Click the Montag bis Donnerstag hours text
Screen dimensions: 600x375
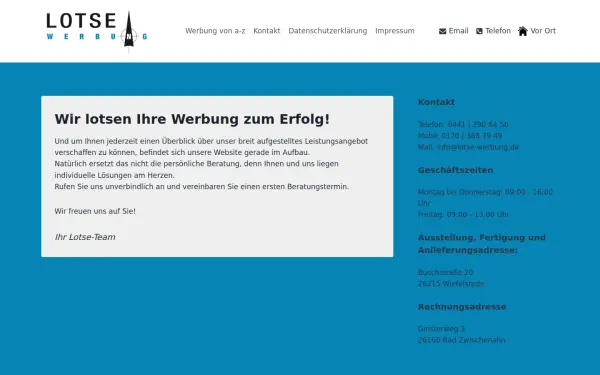[485, 197]
